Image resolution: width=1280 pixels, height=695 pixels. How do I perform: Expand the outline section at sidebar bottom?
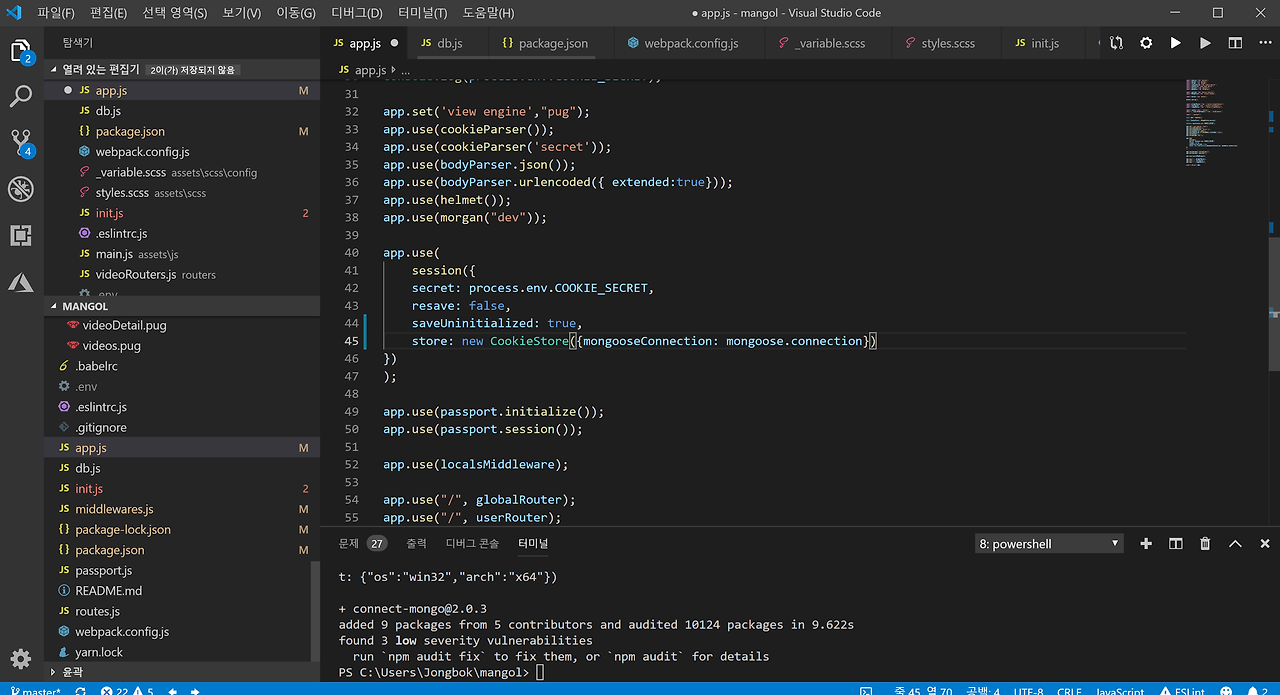pyautogui.click(x=72, y=673)
